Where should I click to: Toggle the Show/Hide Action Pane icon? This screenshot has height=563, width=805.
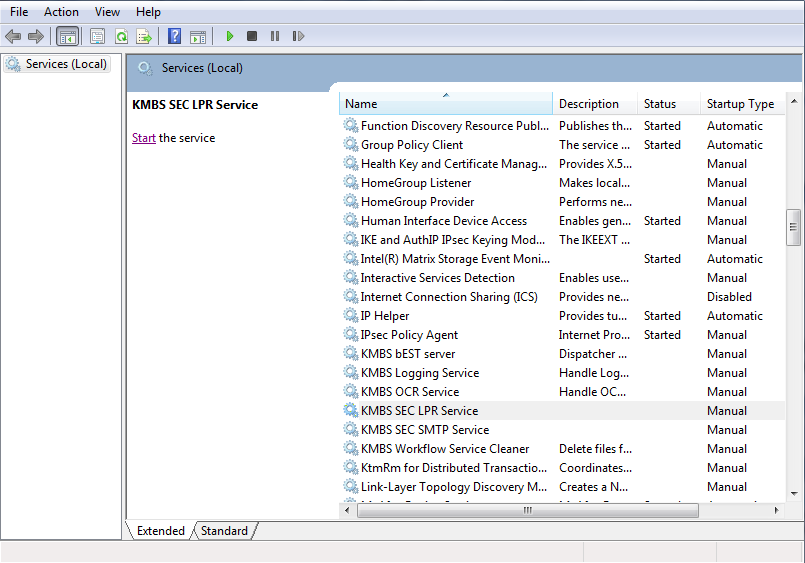198,36
